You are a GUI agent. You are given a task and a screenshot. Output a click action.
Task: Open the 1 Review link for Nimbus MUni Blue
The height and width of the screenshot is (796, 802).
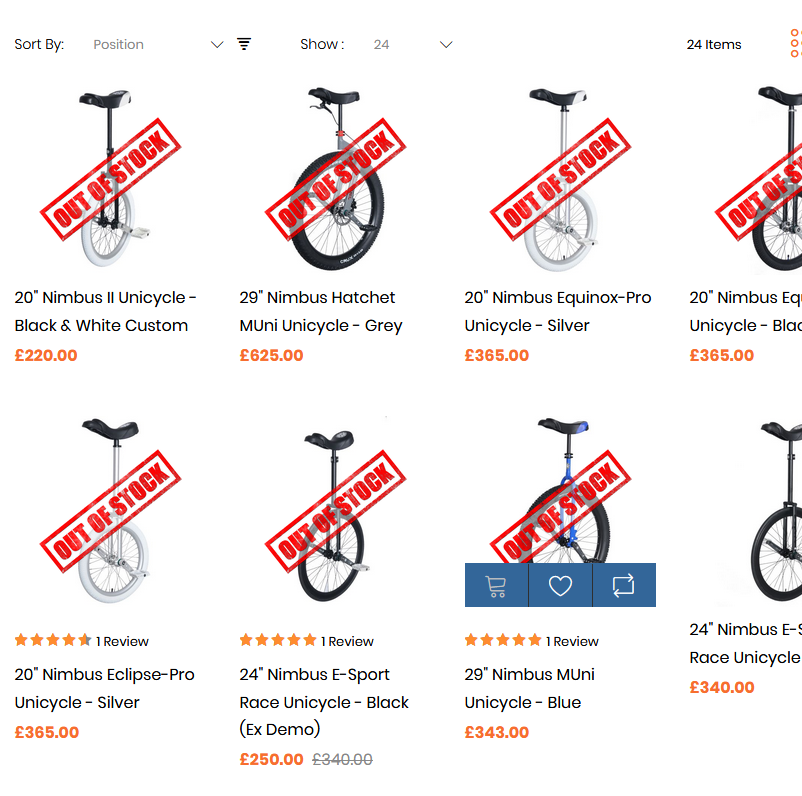[573, 641]
